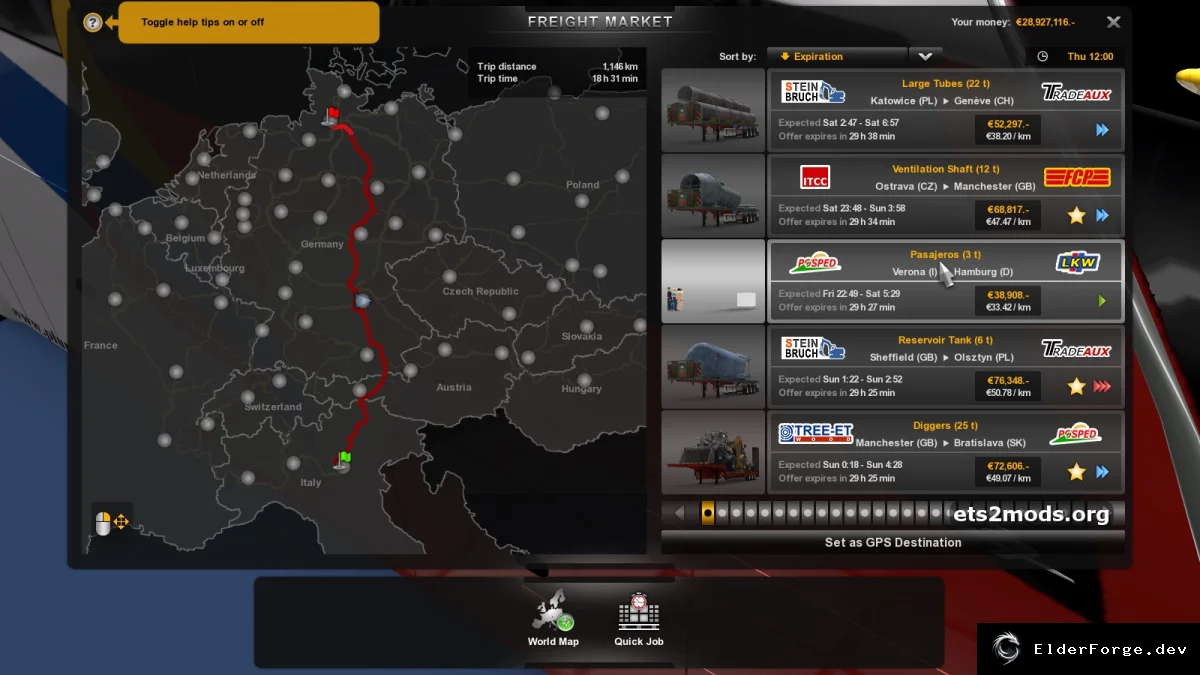Screen dimensions: 1200x675
Task: Click the "€68,817.-" payout on Ventilation Shaft
Action: pyautogui.click(x=1008, y=209)
